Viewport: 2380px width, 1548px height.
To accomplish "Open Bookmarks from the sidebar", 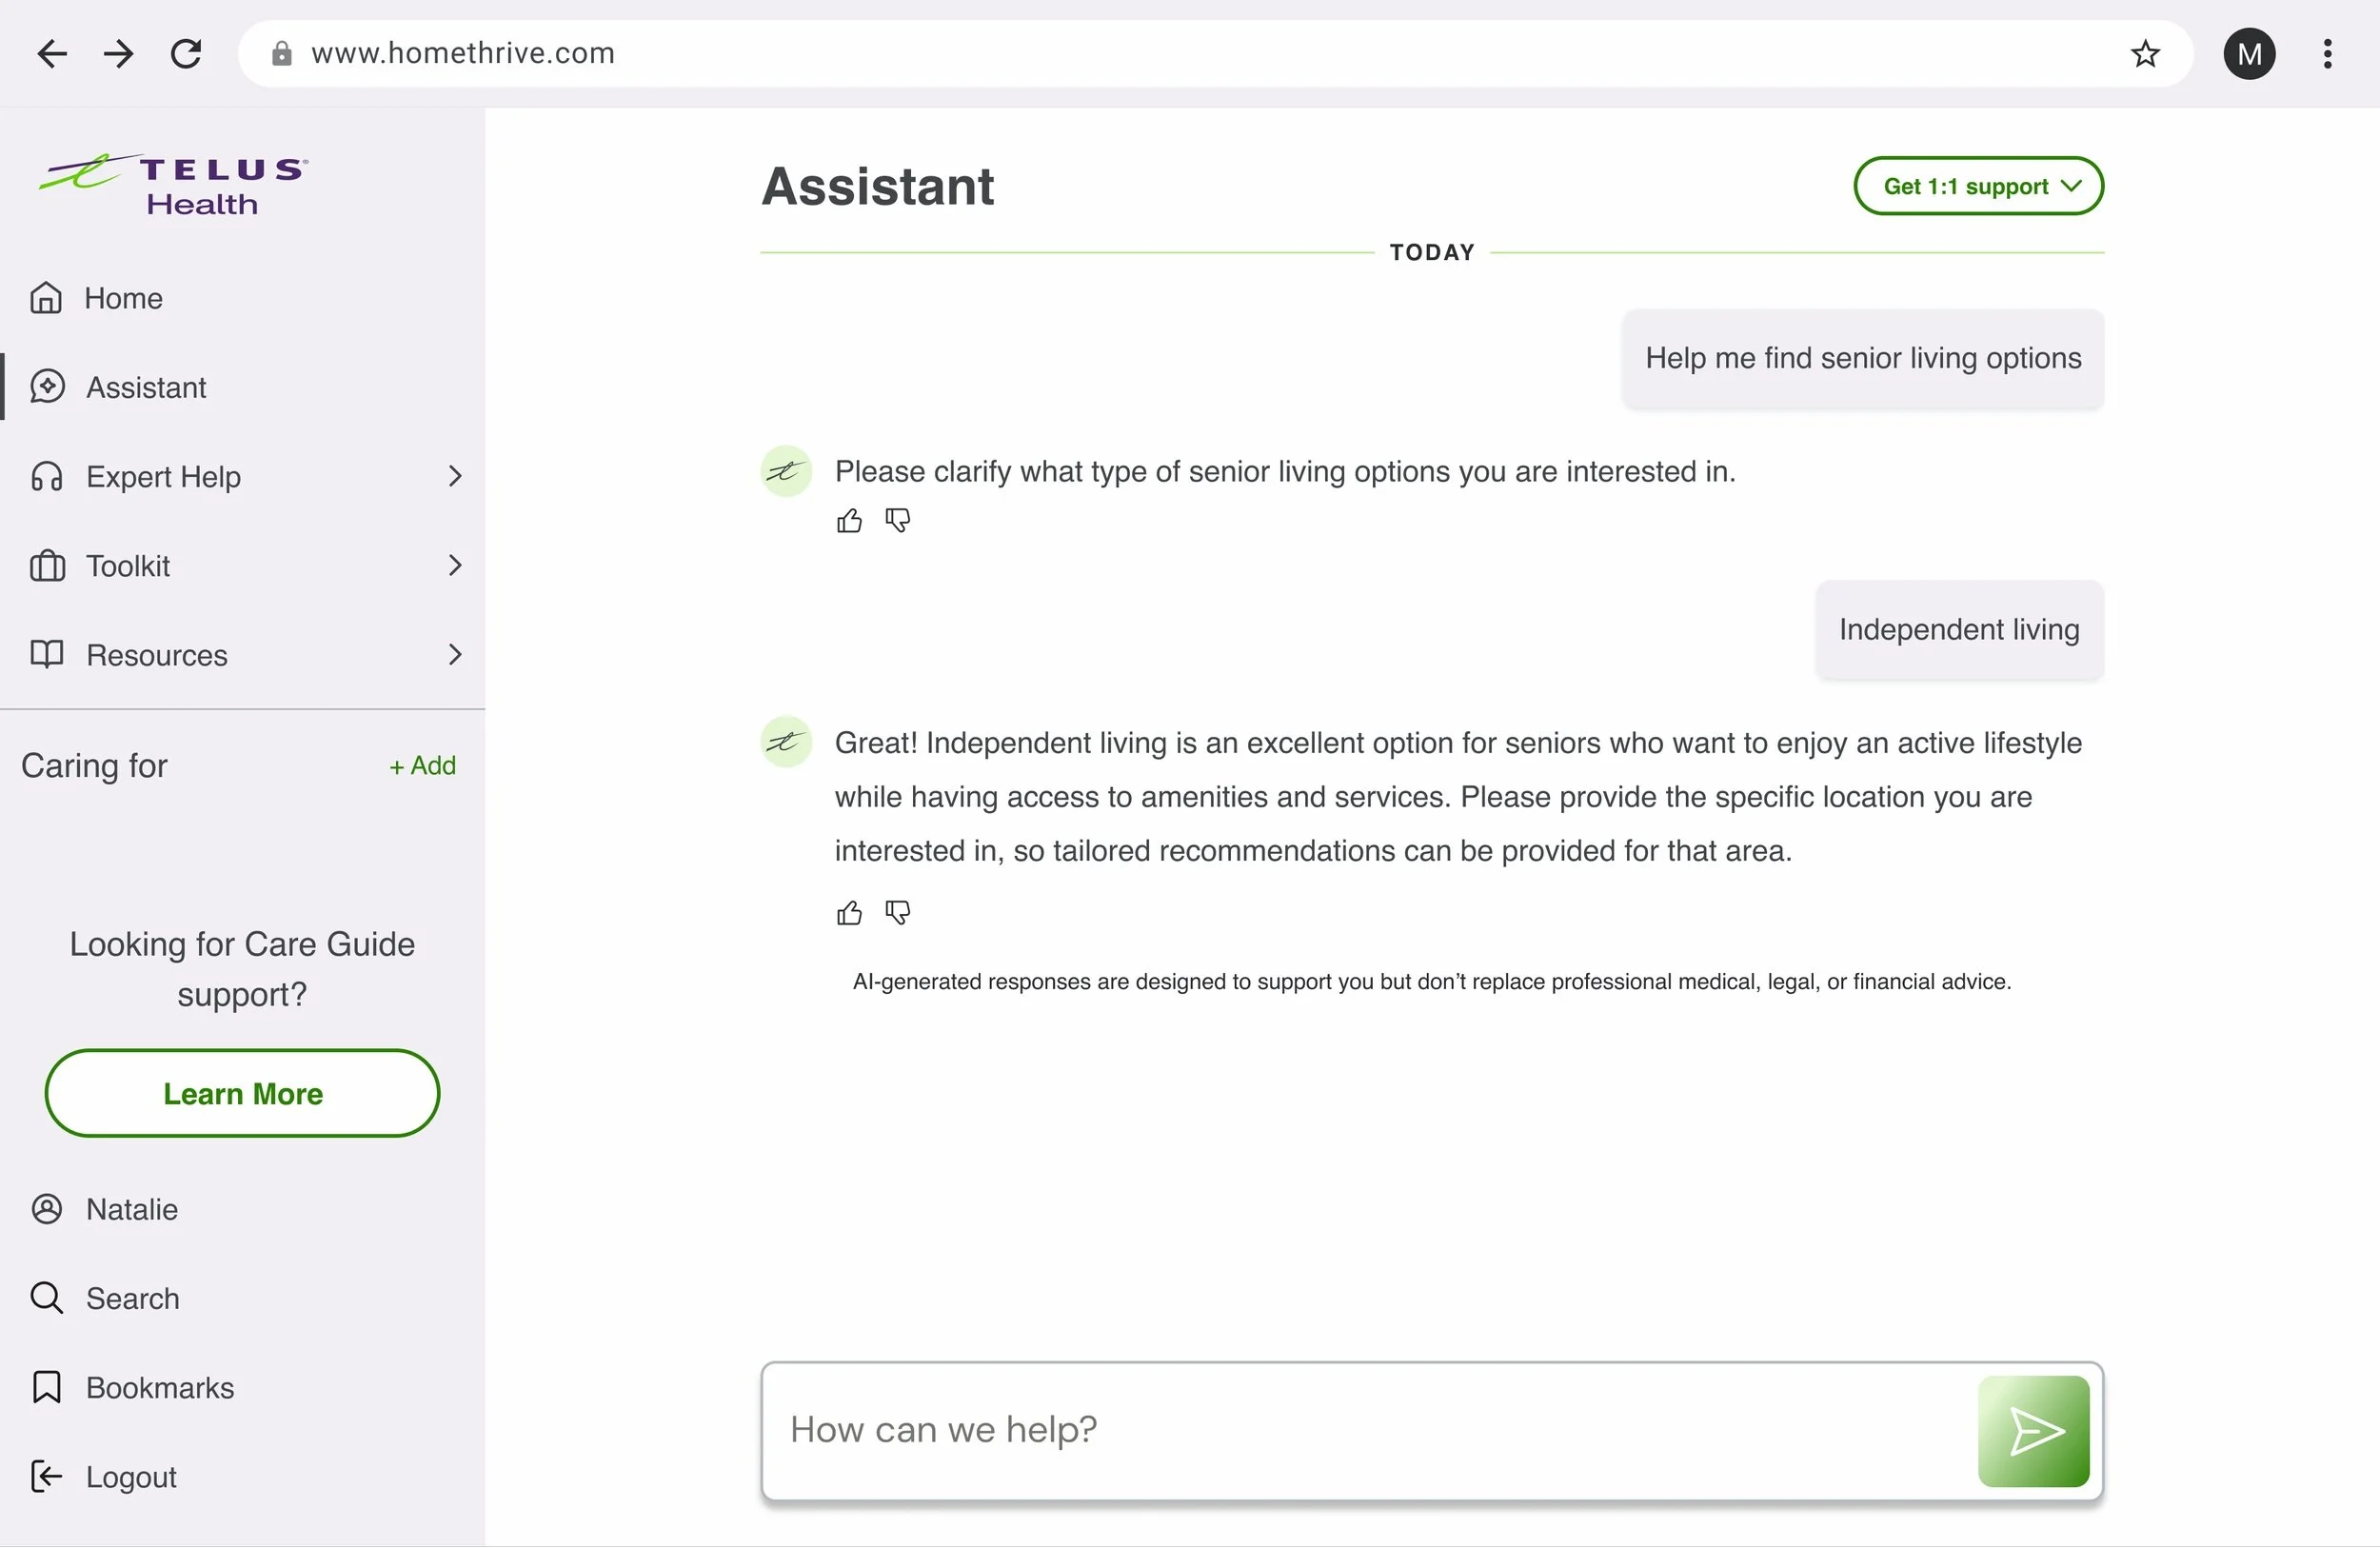I will pyautogui.click(x=158, y=1387).
